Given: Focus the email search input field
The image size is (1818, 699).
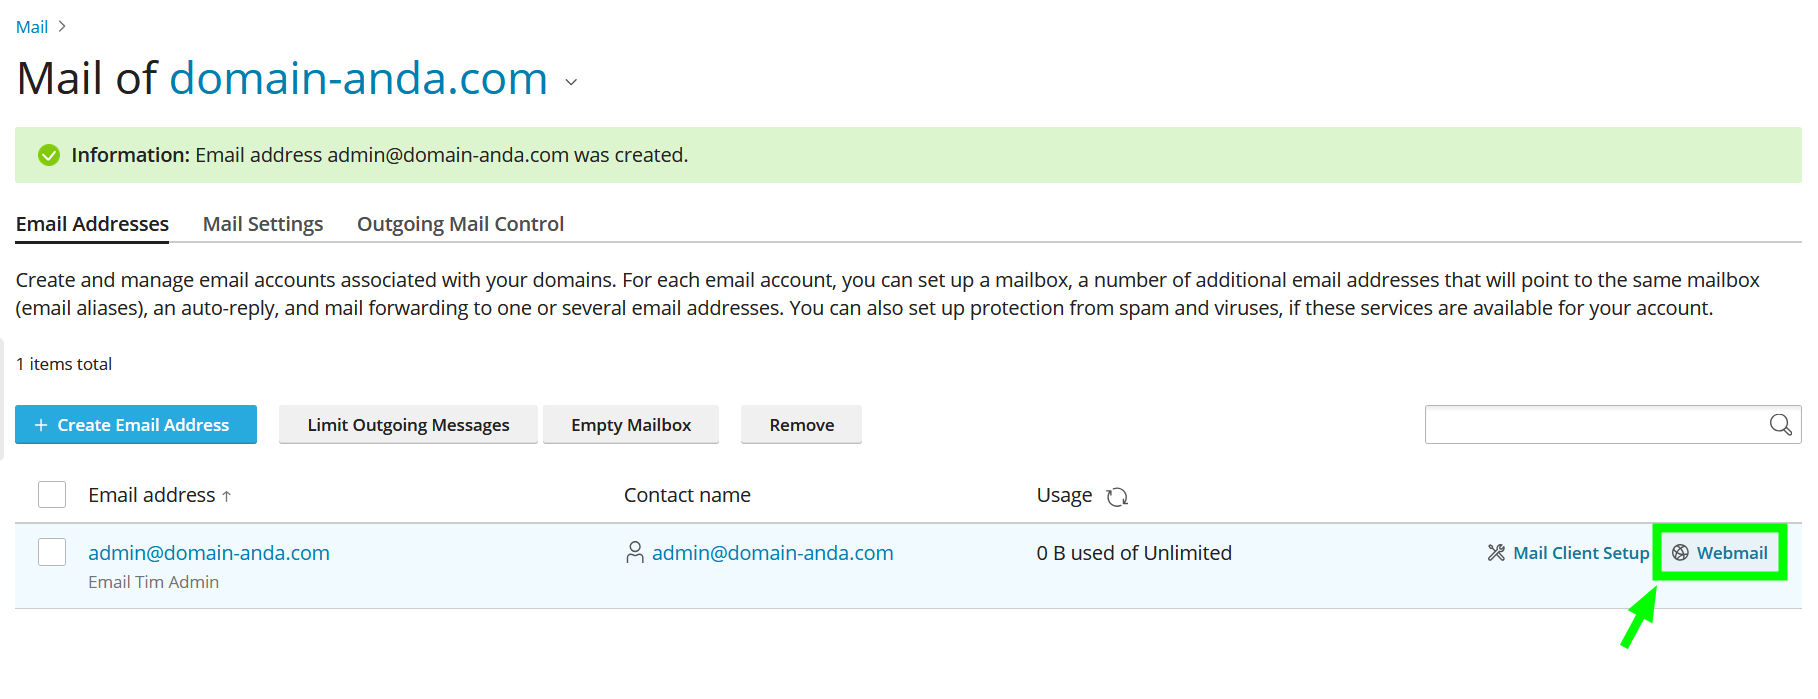Looking at the screenshot, I should (1595, 425).
